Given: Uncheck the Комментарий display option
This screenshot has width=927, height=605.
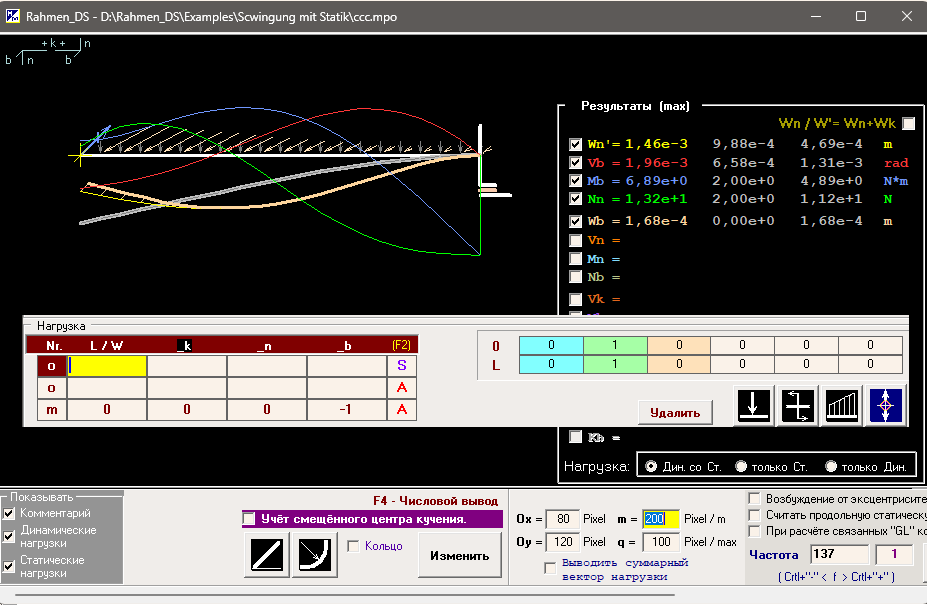Looking at the screenshot, I should pyautogui.click(x=9, y=513).
